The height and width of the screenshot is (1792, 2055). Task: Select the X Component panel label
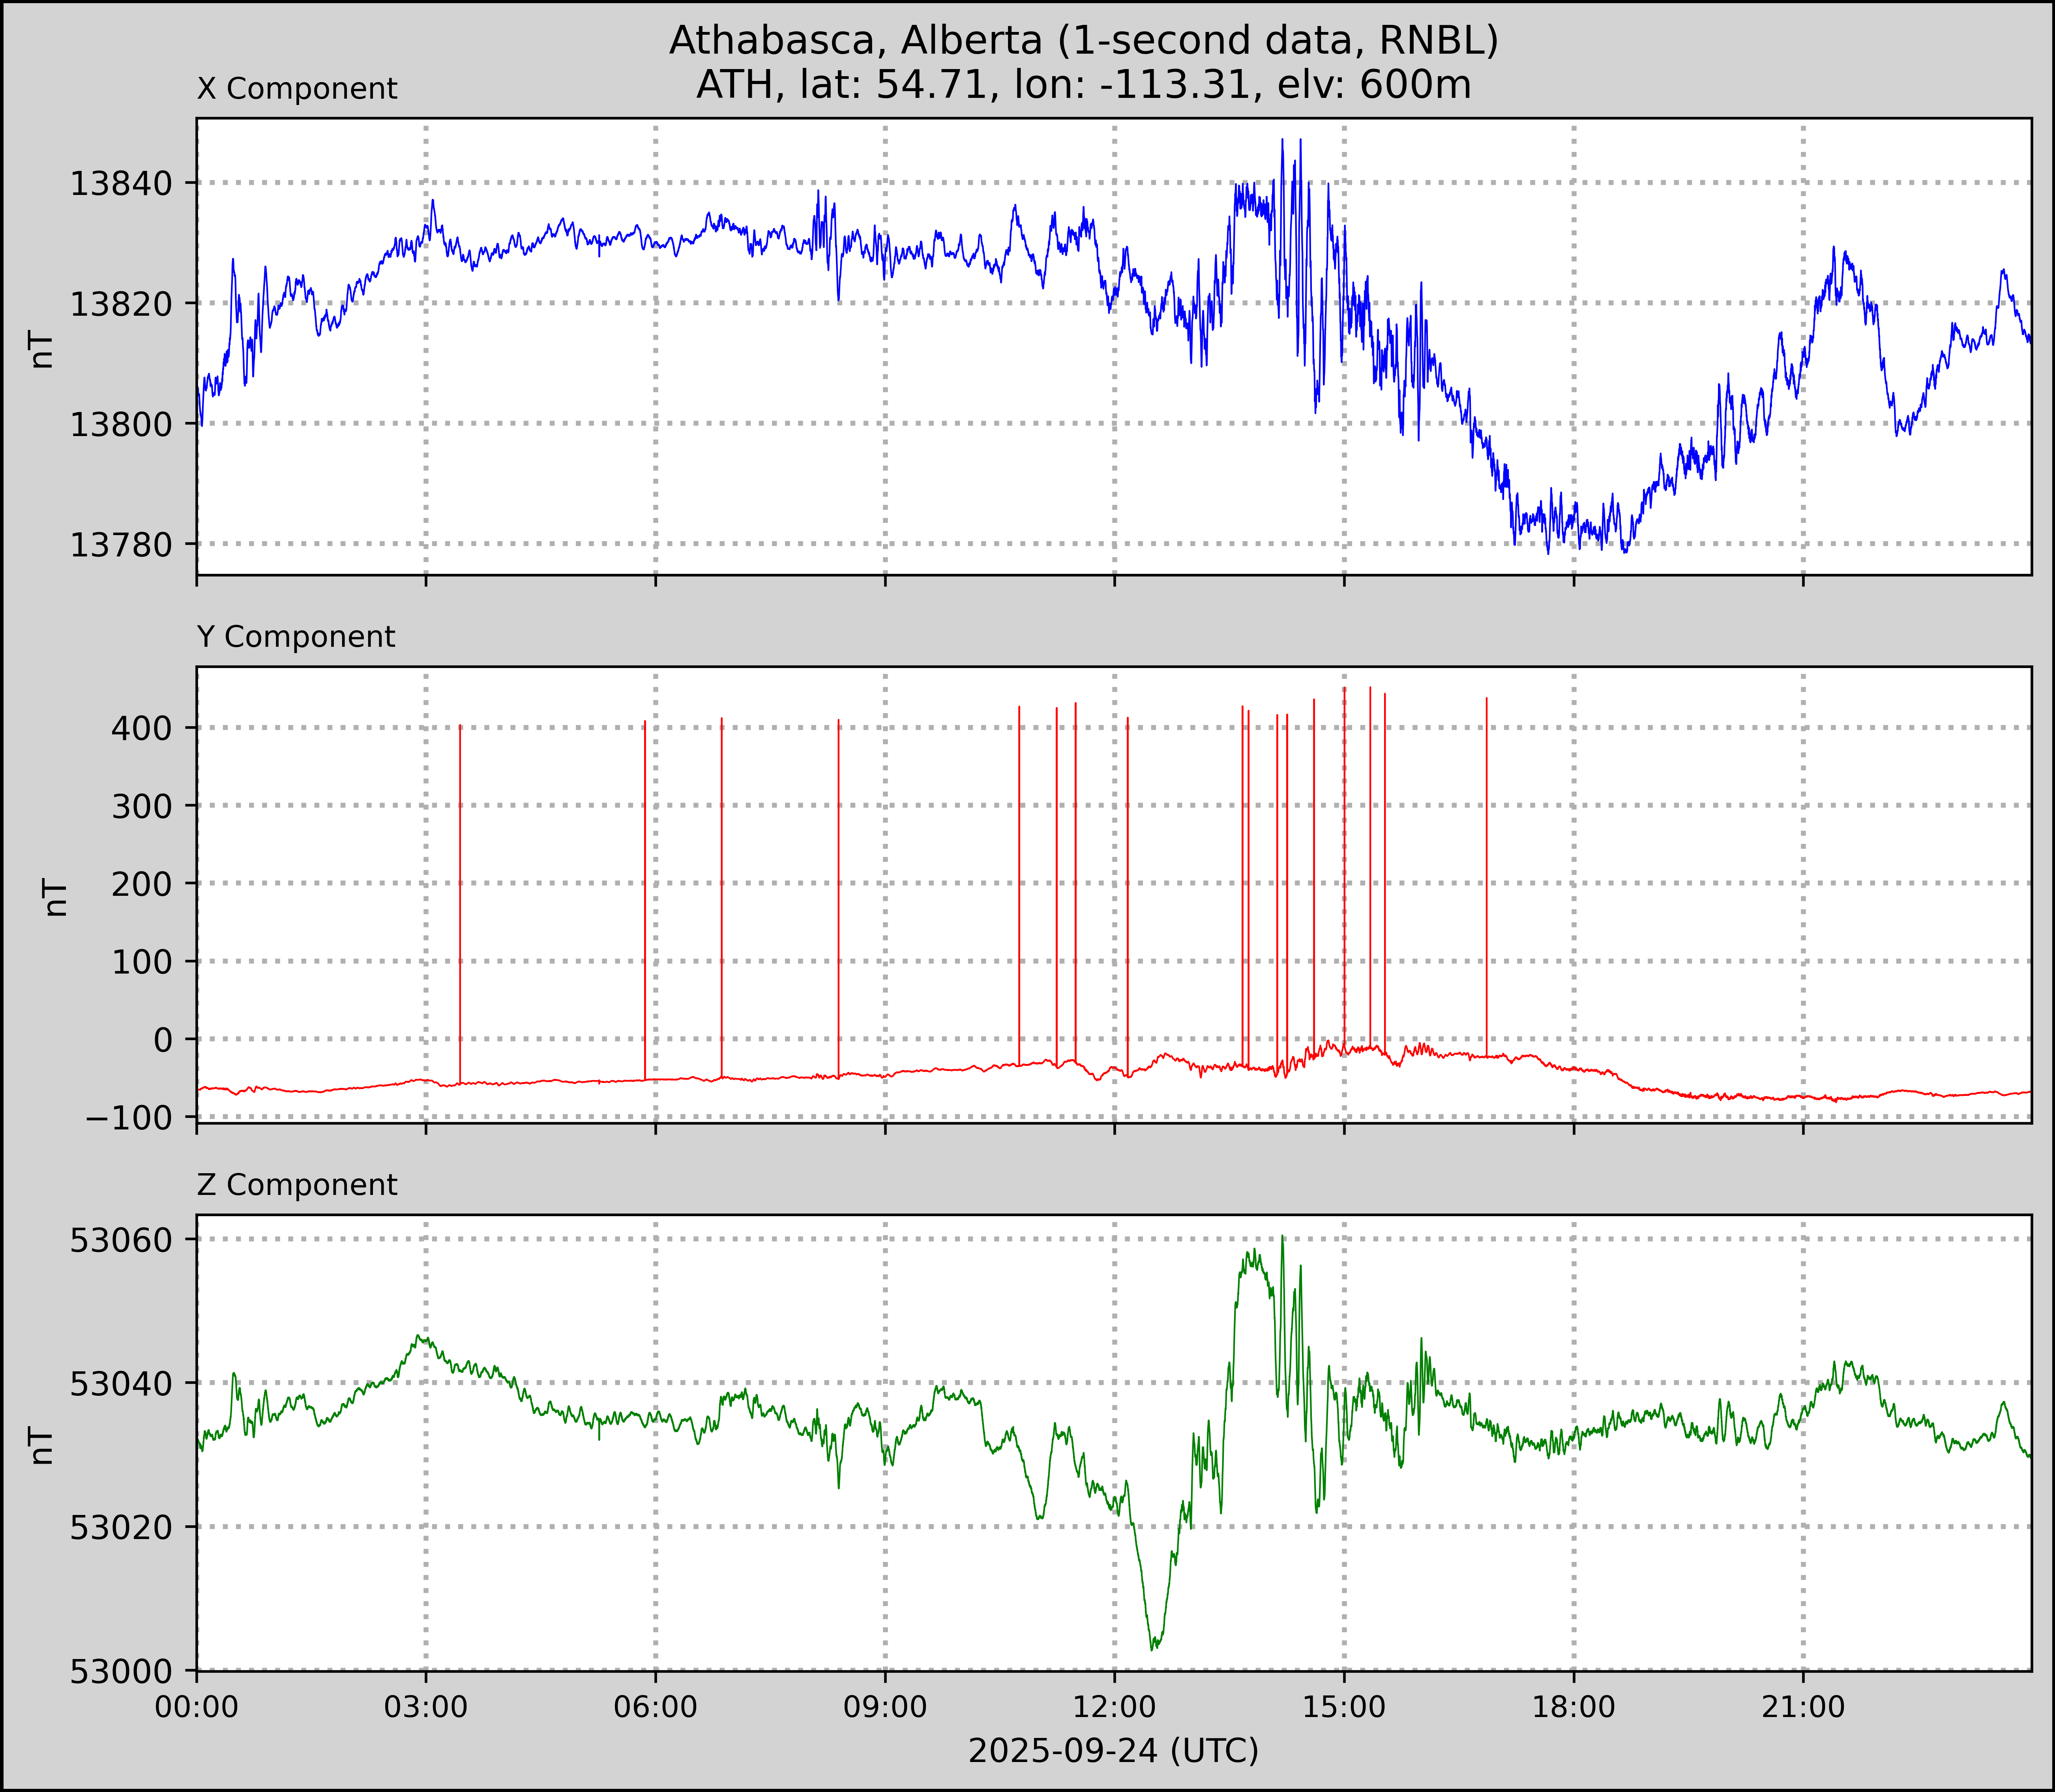click(297, 89)
